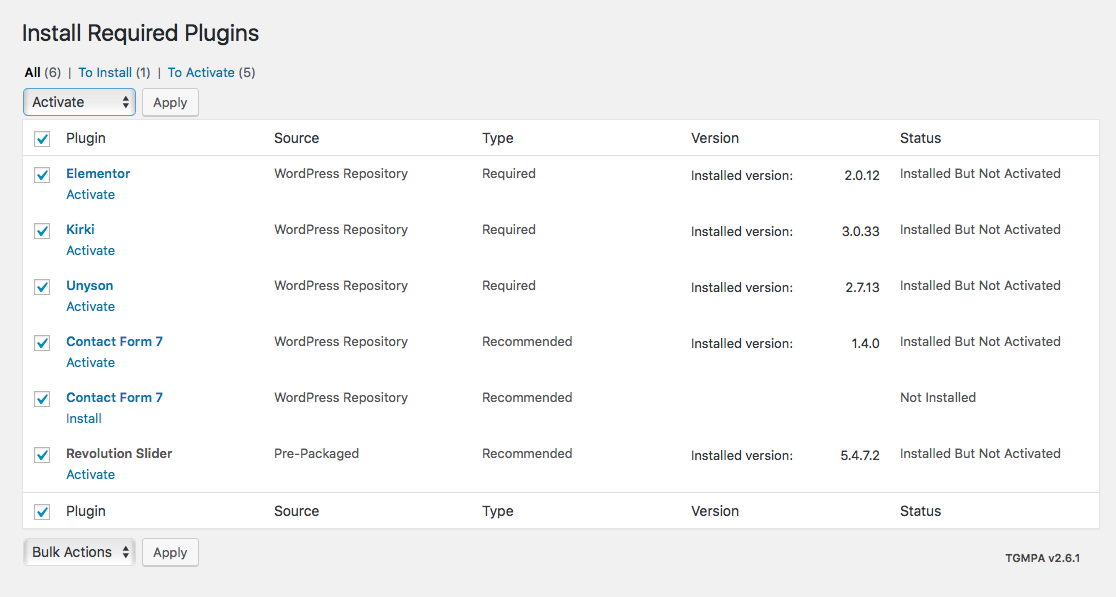
Task: Click Activate link under Revolution Slider
Action: pos(90,475)
